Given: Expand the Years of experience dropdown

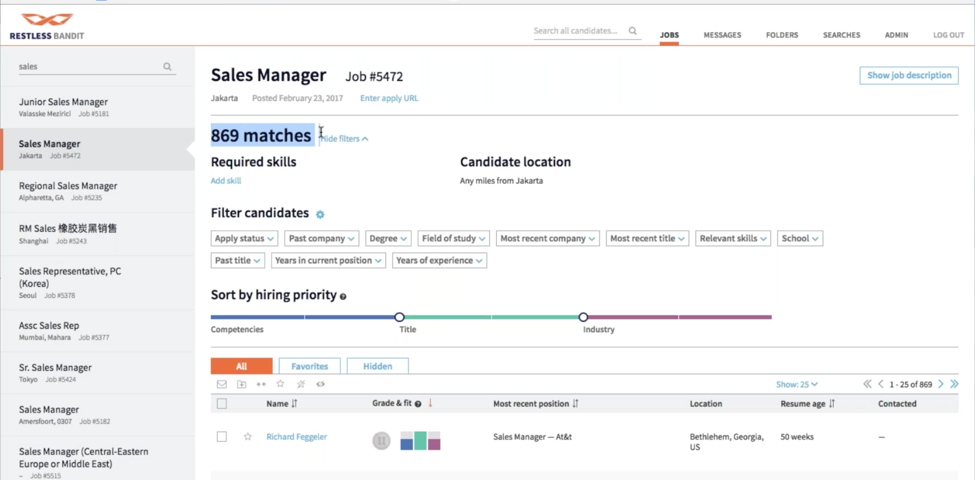Looking at the screenshot, I should [x=439, y=261].
